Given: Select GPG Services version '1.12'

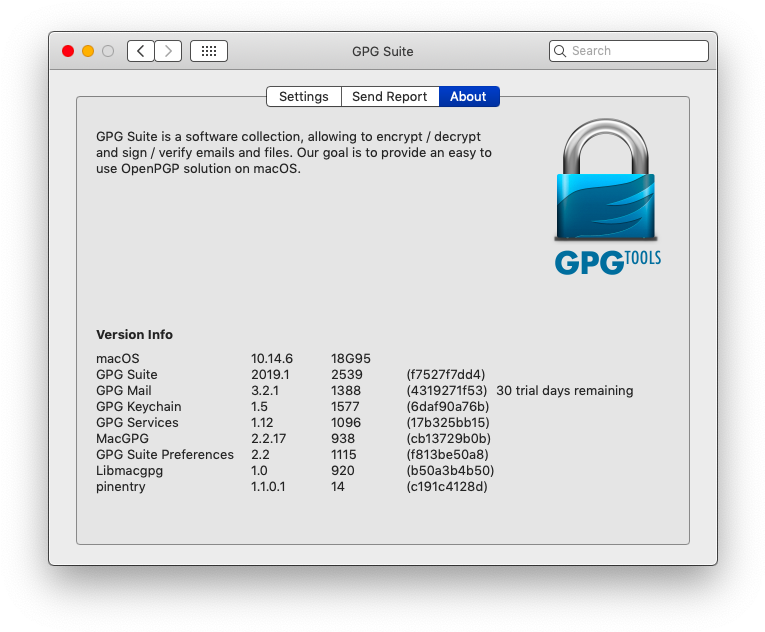Looking at the screenshot, I should point(262,423).
